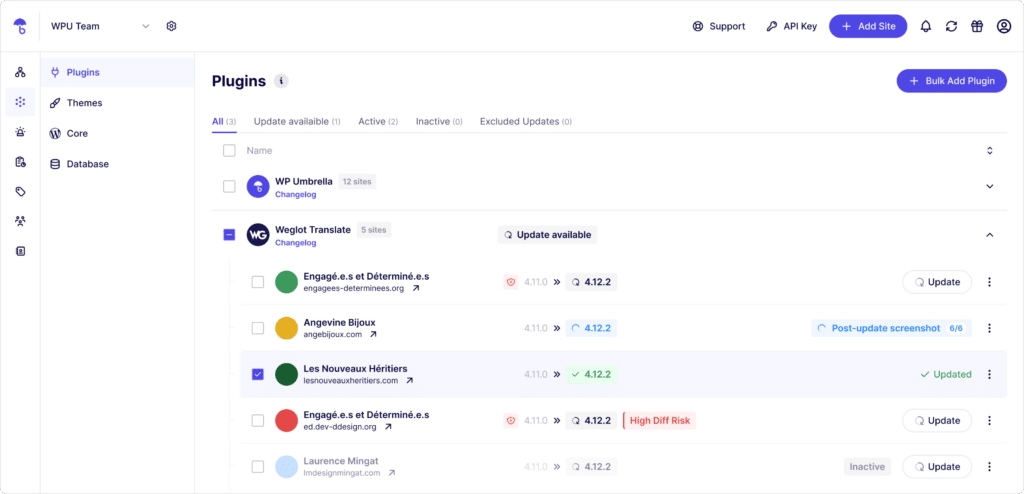
Task: Open the gift icon in top bar
Action: (x=977, y=26)
